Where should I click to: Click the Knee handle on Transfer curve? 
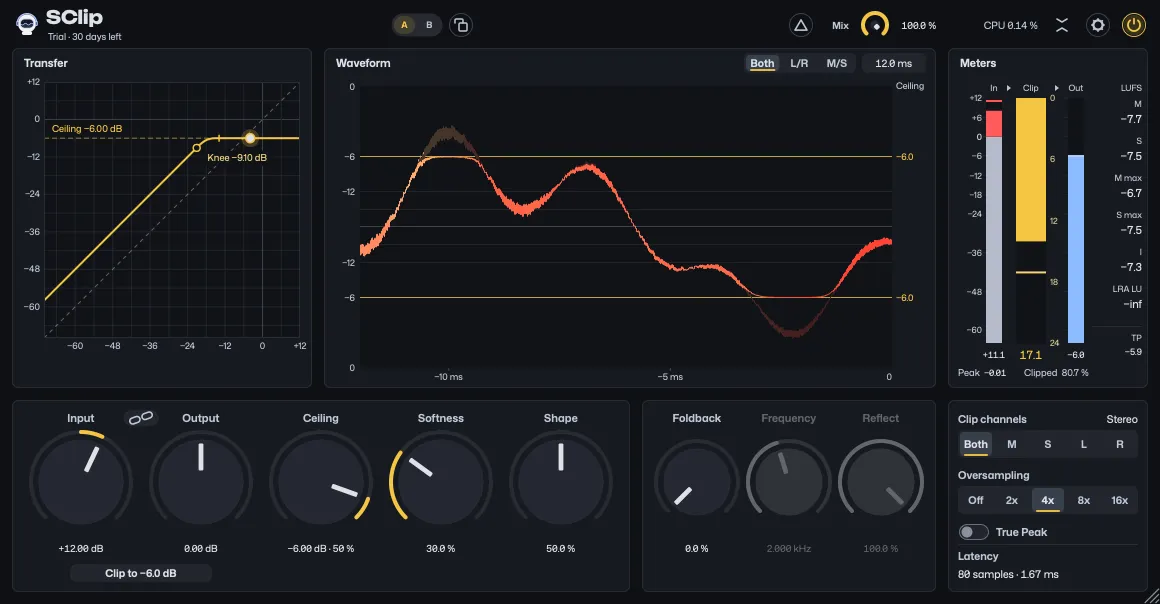point(196,148)
